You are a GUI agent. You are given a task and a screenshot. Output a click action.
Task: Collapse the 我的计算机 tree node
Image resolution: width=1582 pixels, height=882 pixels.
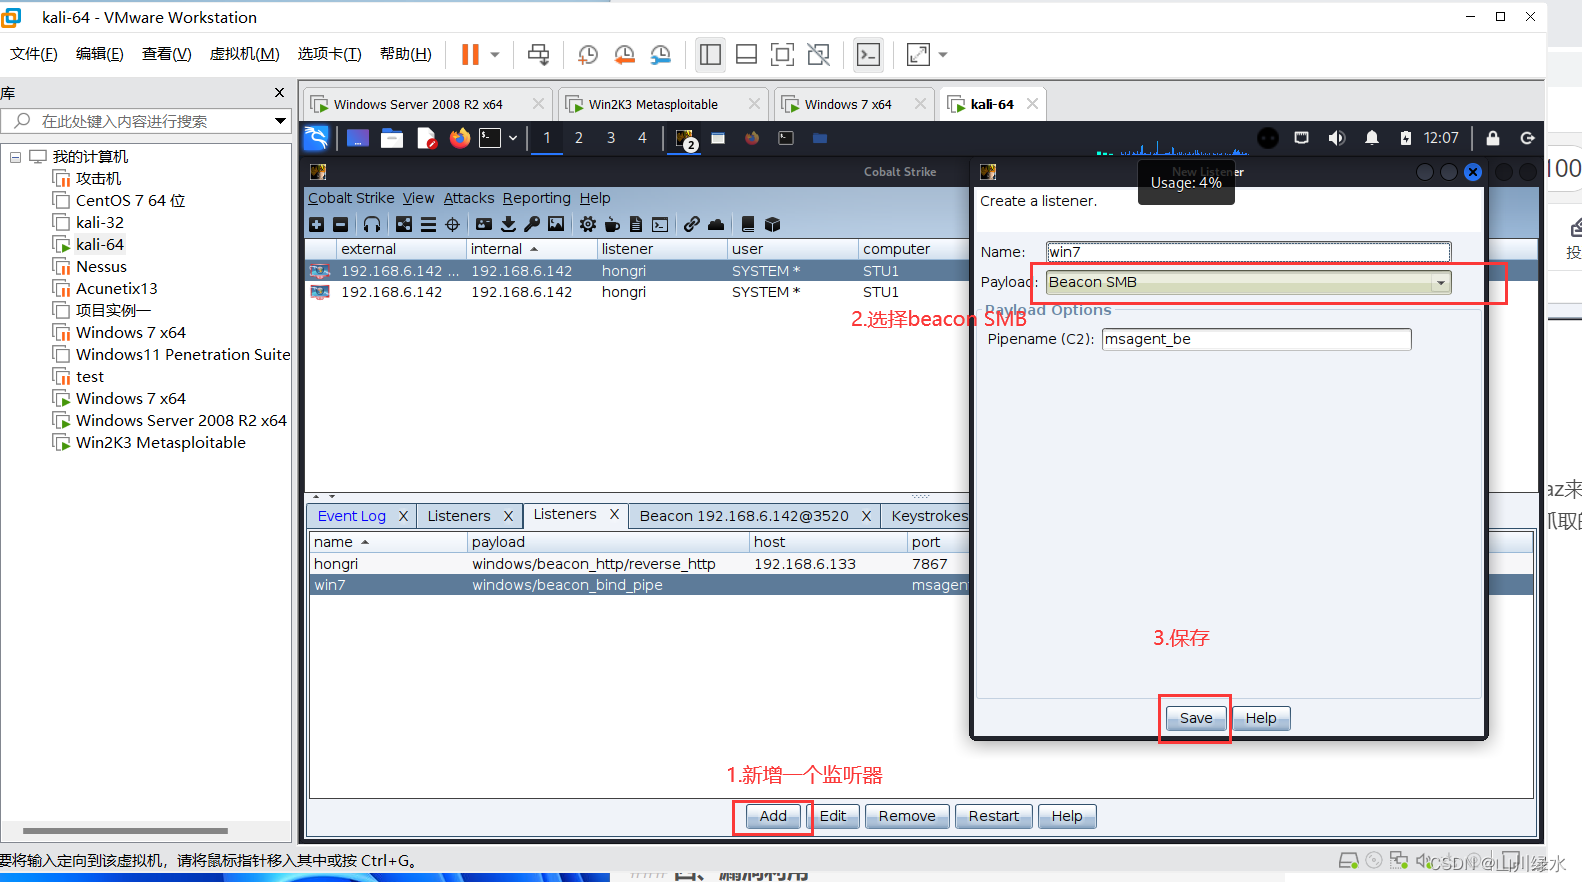(x=16, y=157)
